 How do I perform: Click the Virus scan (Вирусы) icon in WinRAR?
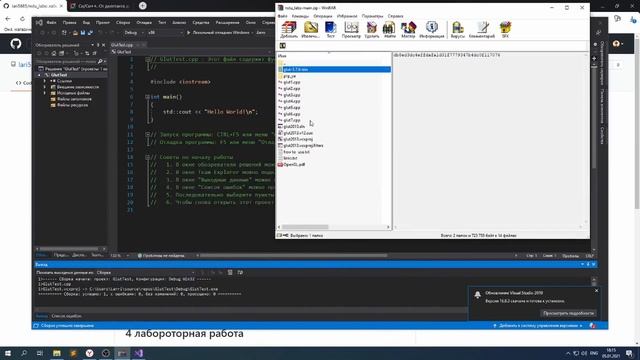coord(458,28)
